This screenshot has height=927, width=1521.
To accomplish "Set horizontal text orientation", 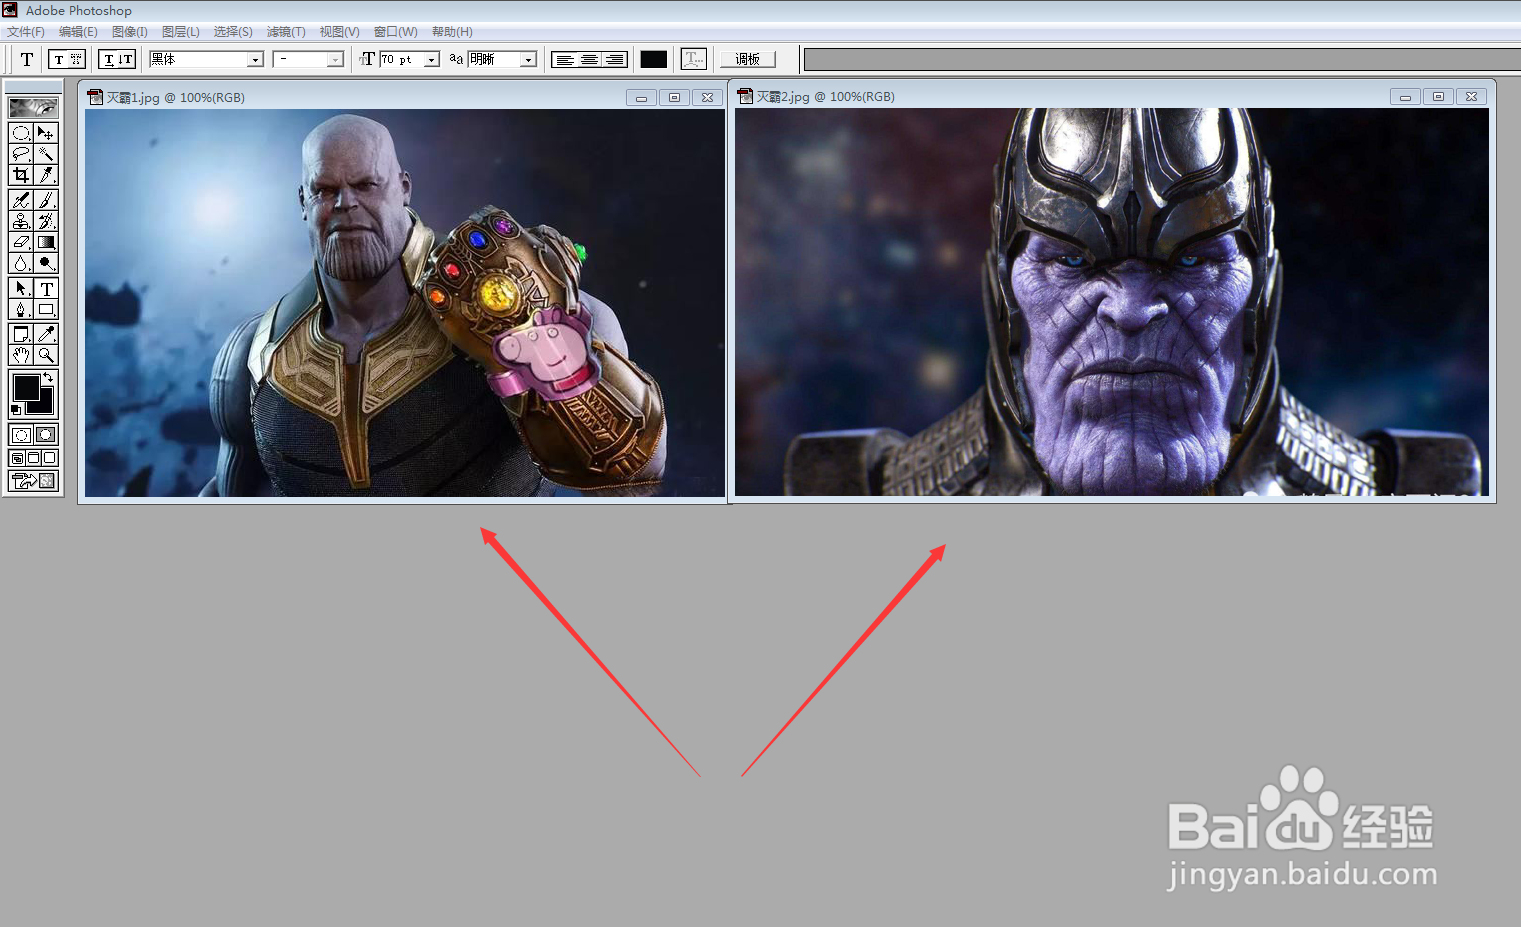I will coord(108,59).
